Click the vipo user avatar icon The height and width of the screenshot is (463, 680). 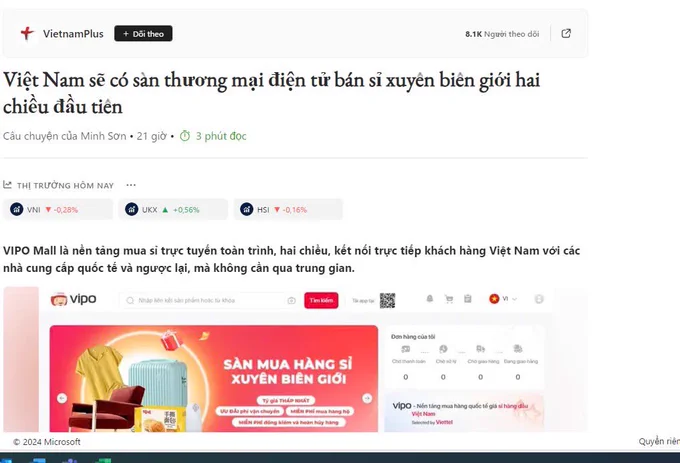pyautogui.click(x=539, y=299)
